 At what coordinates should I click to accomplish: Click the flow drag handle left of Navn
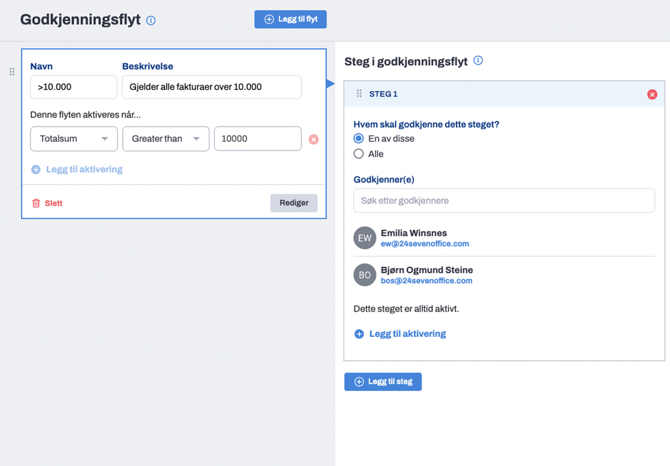(x=12, y=72)
